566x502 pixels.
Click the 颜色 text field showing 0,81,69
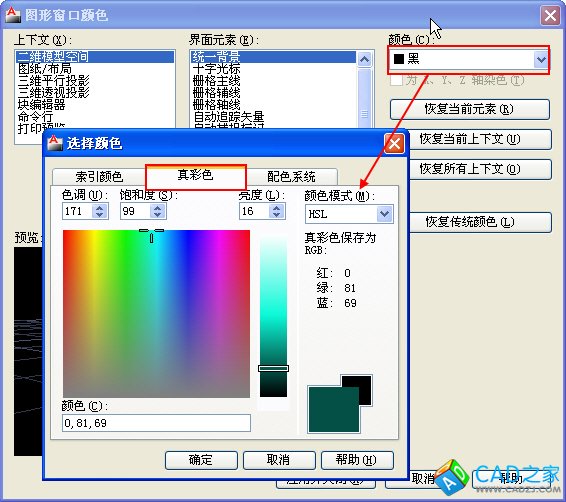[156, 423]
